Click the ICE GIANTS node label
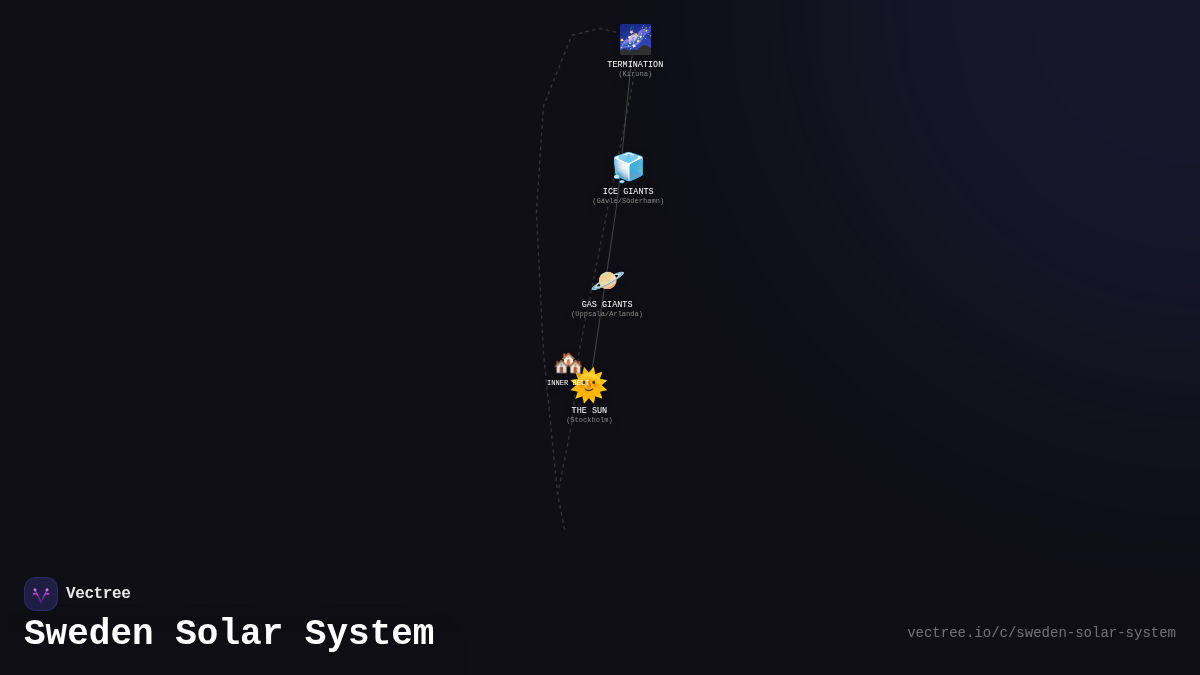 tap(628, 191)
